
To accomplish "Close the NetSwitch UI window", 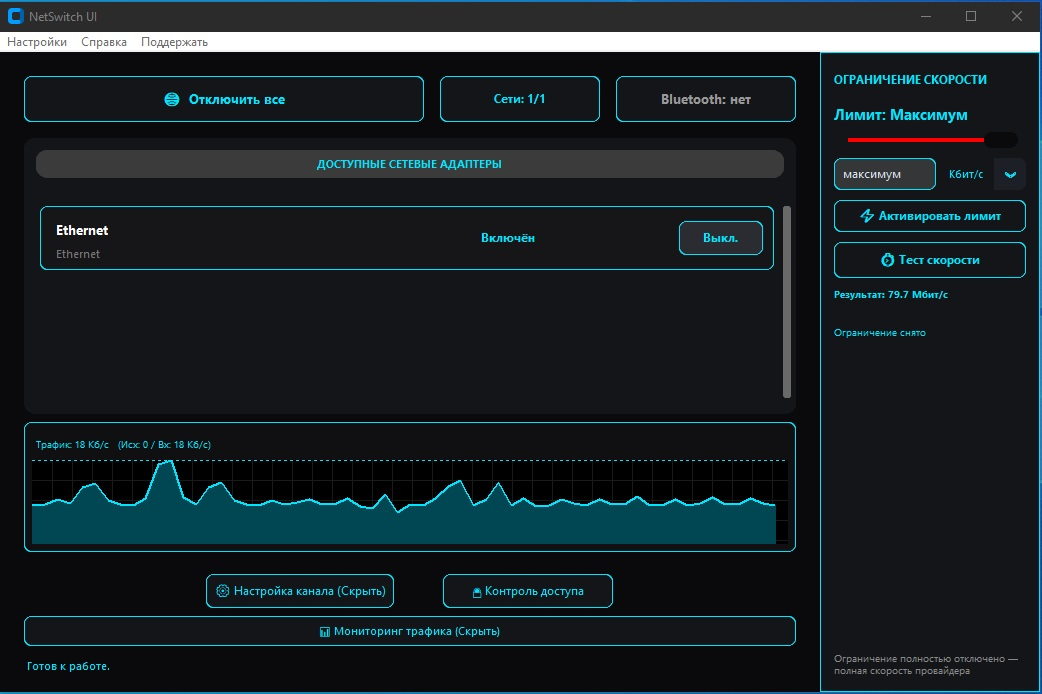I will coord(1017,16).
